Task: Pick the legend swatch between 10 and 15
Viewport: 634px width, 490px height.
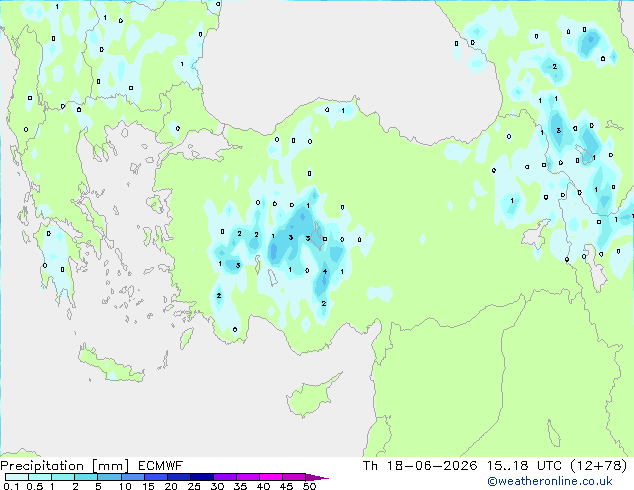Action: pos(133,477)
